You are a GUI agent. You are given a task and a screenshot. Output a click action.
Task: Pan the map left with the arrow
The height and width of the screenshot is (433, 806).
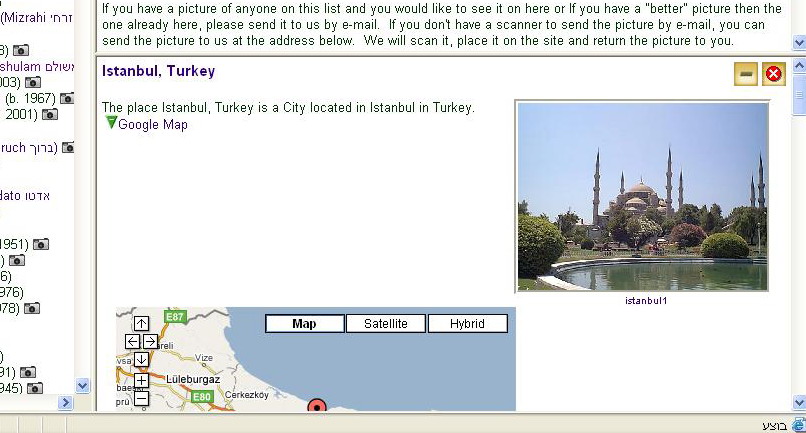point(132,341)
